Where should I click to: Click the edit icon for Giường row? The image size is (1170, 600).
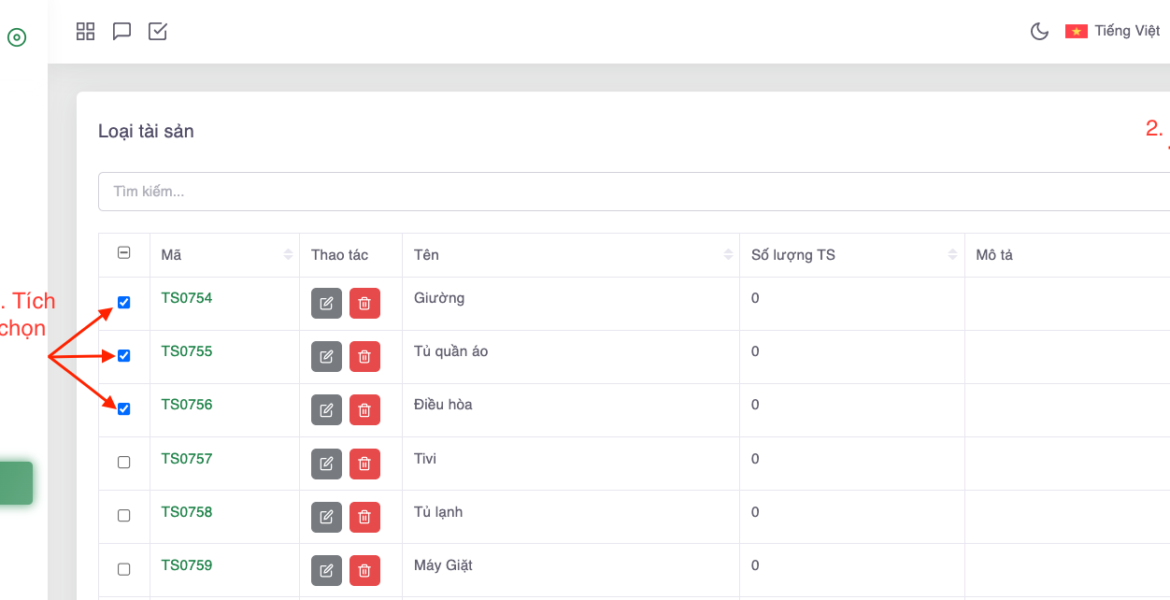point(326,303)
